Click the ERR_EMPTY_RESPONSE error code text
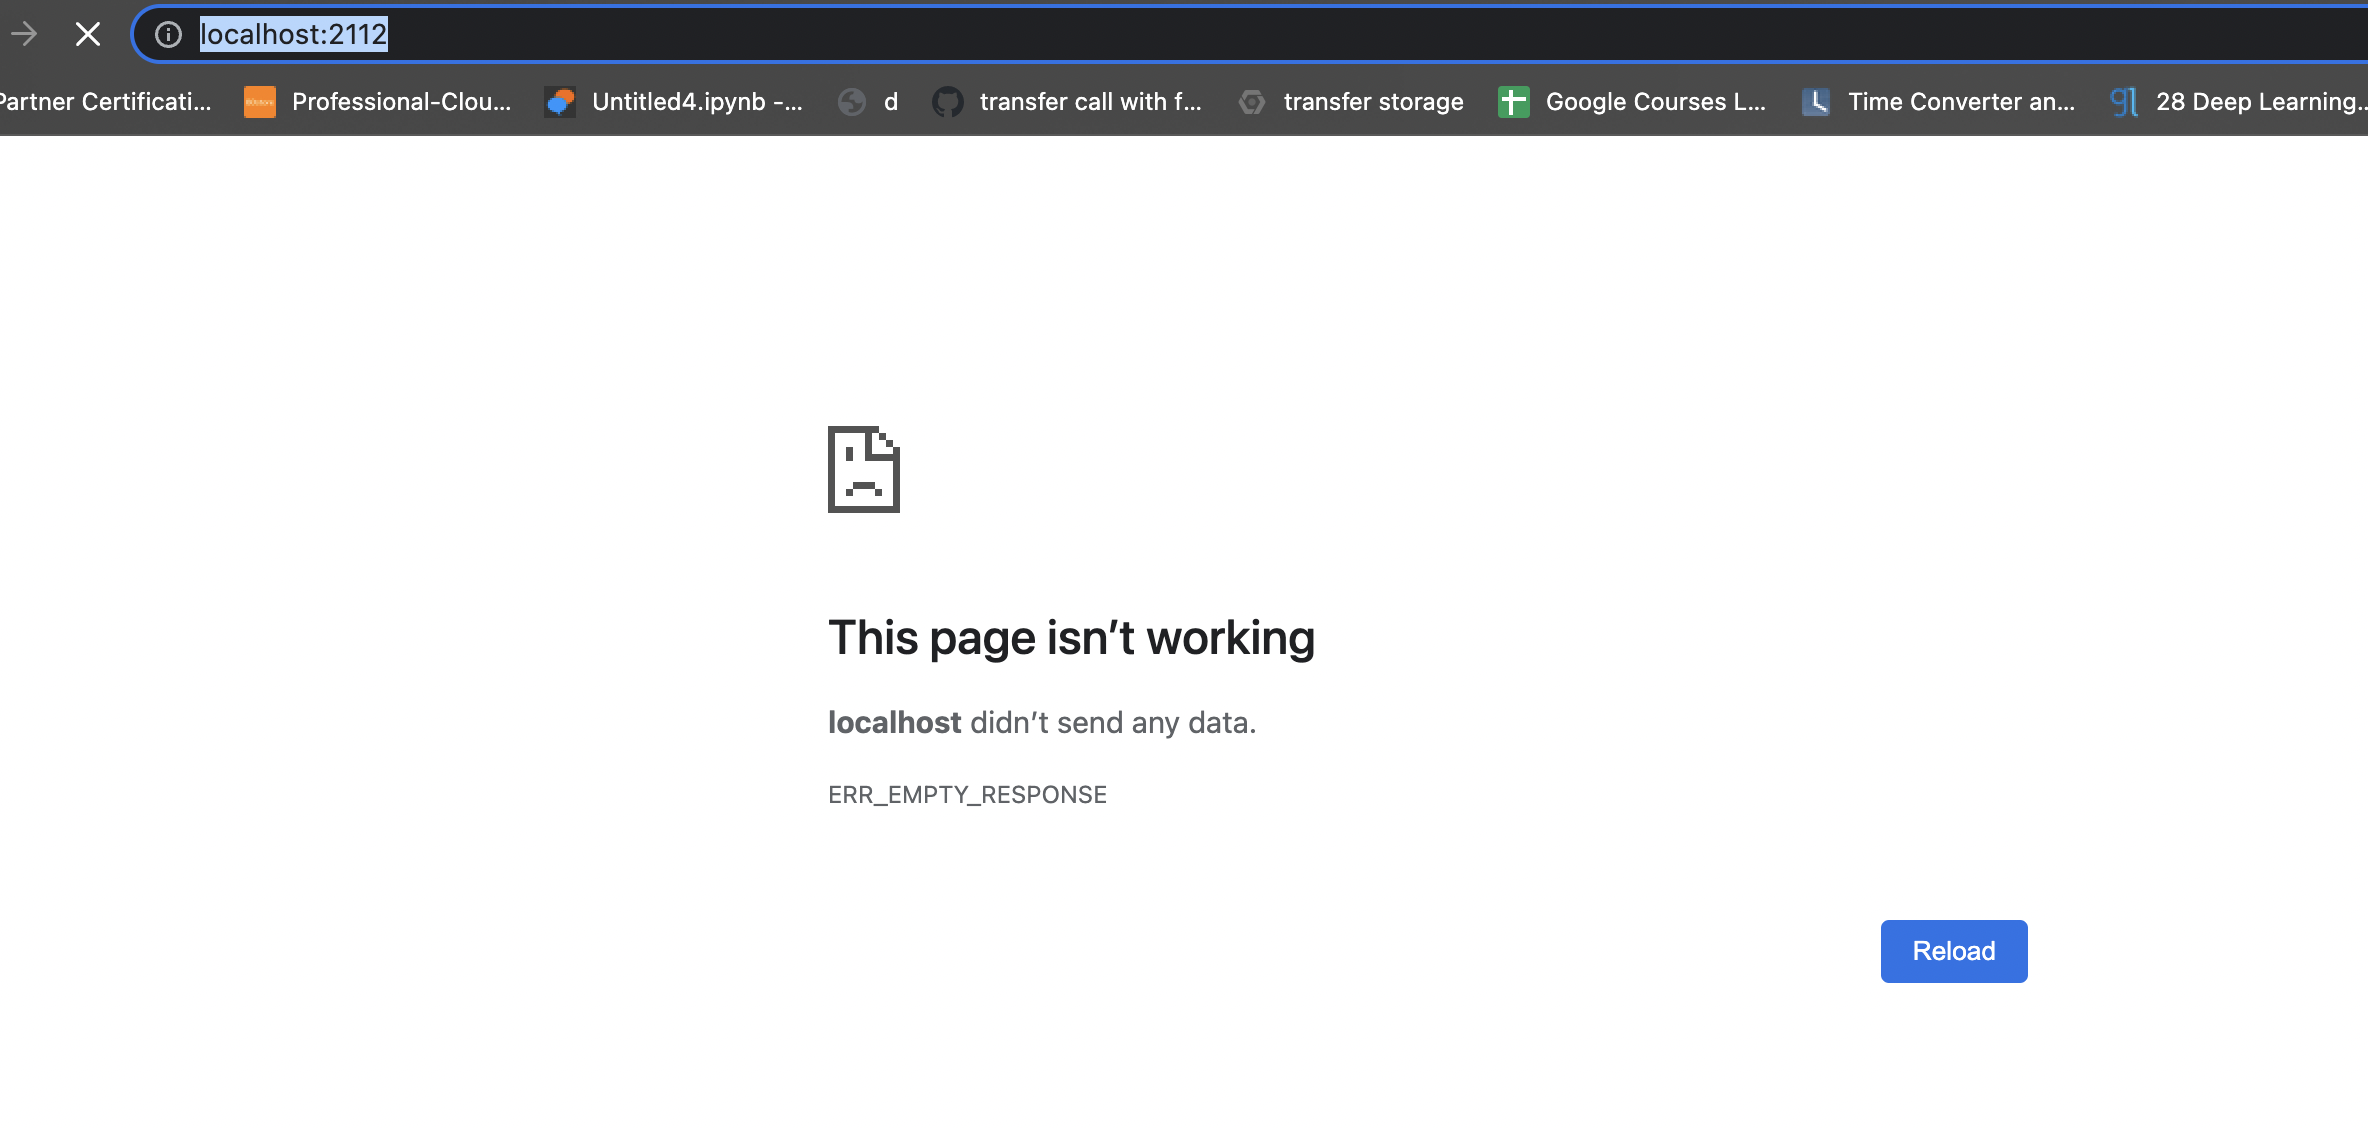The width and height of the screenshot is (2368, 1128). click(x=966, y=793)
